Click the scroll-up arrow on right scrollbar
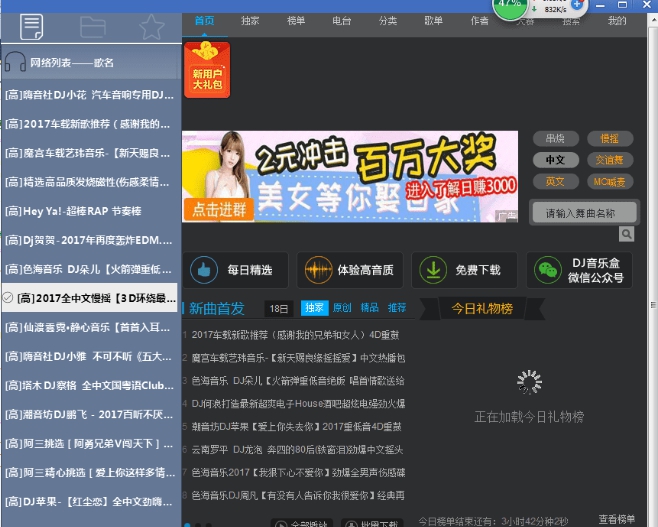This screenshot has width=658, height=527. 653,18
